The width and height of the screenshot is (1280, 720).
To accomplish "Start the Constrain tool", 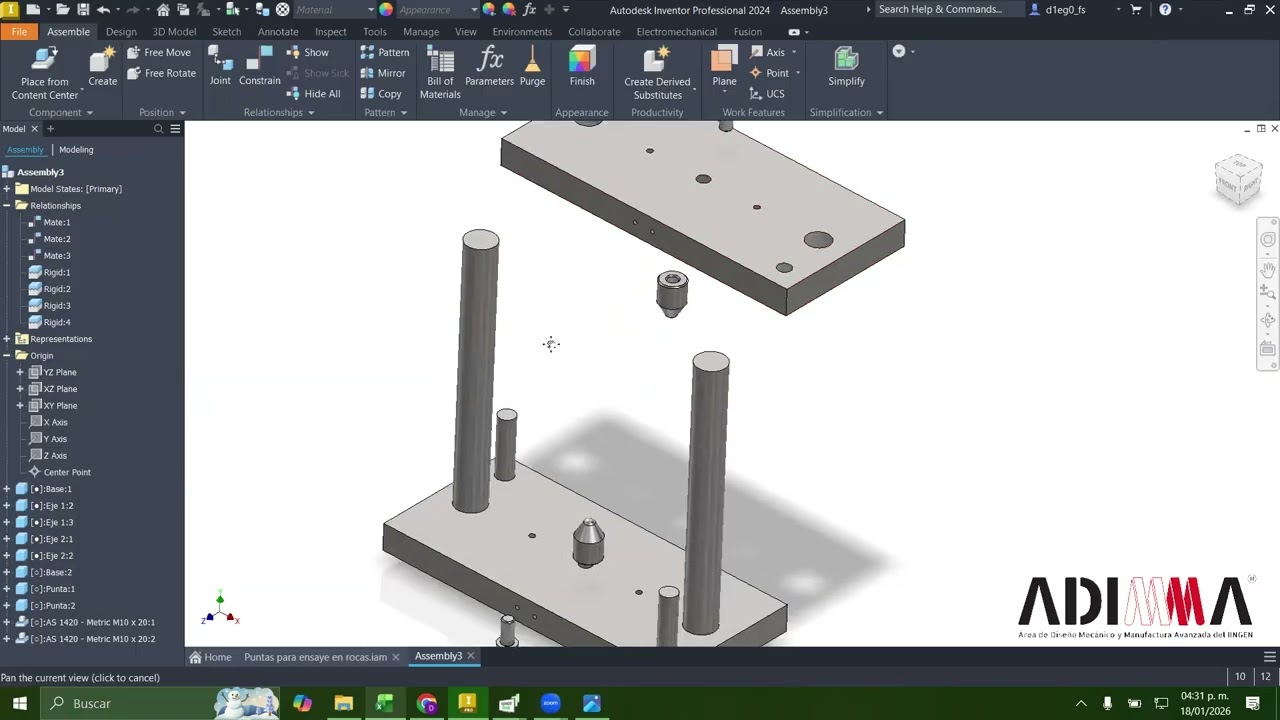I will pos(259,67).
